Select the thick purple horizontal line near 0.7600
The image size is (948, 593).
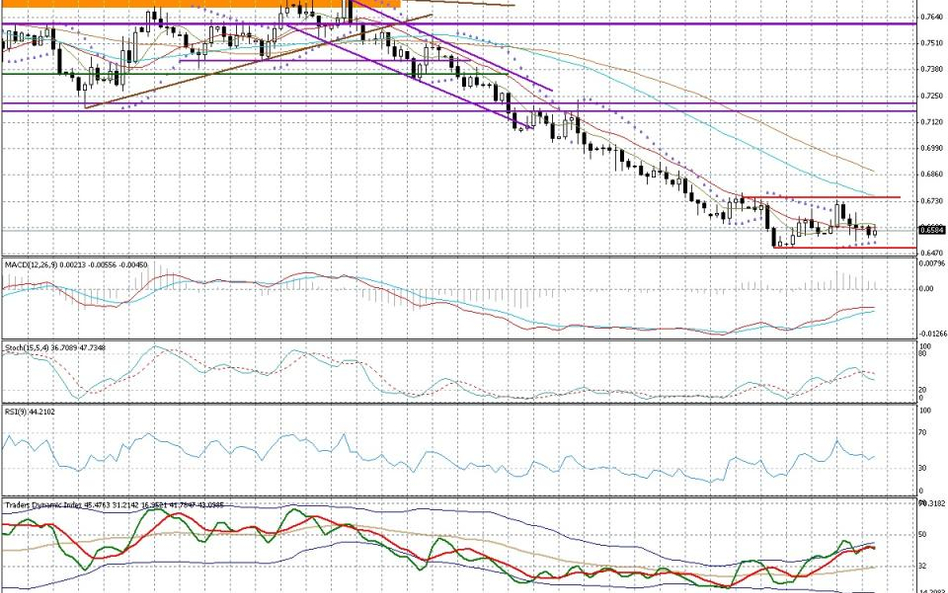[459, 24]
